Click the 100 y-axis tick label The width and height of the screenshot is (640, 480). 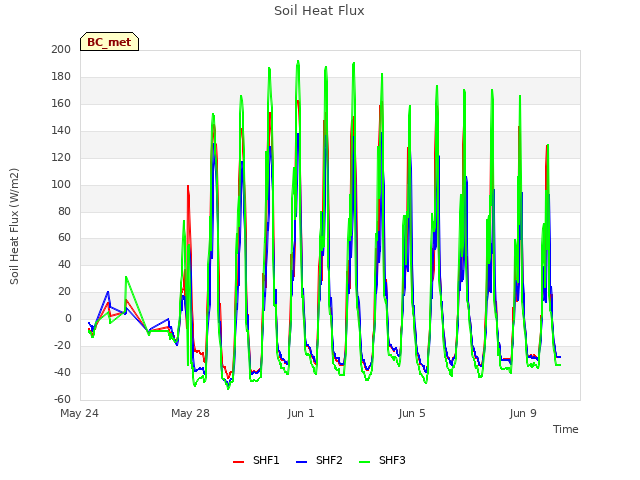click(x=61, y=184)
